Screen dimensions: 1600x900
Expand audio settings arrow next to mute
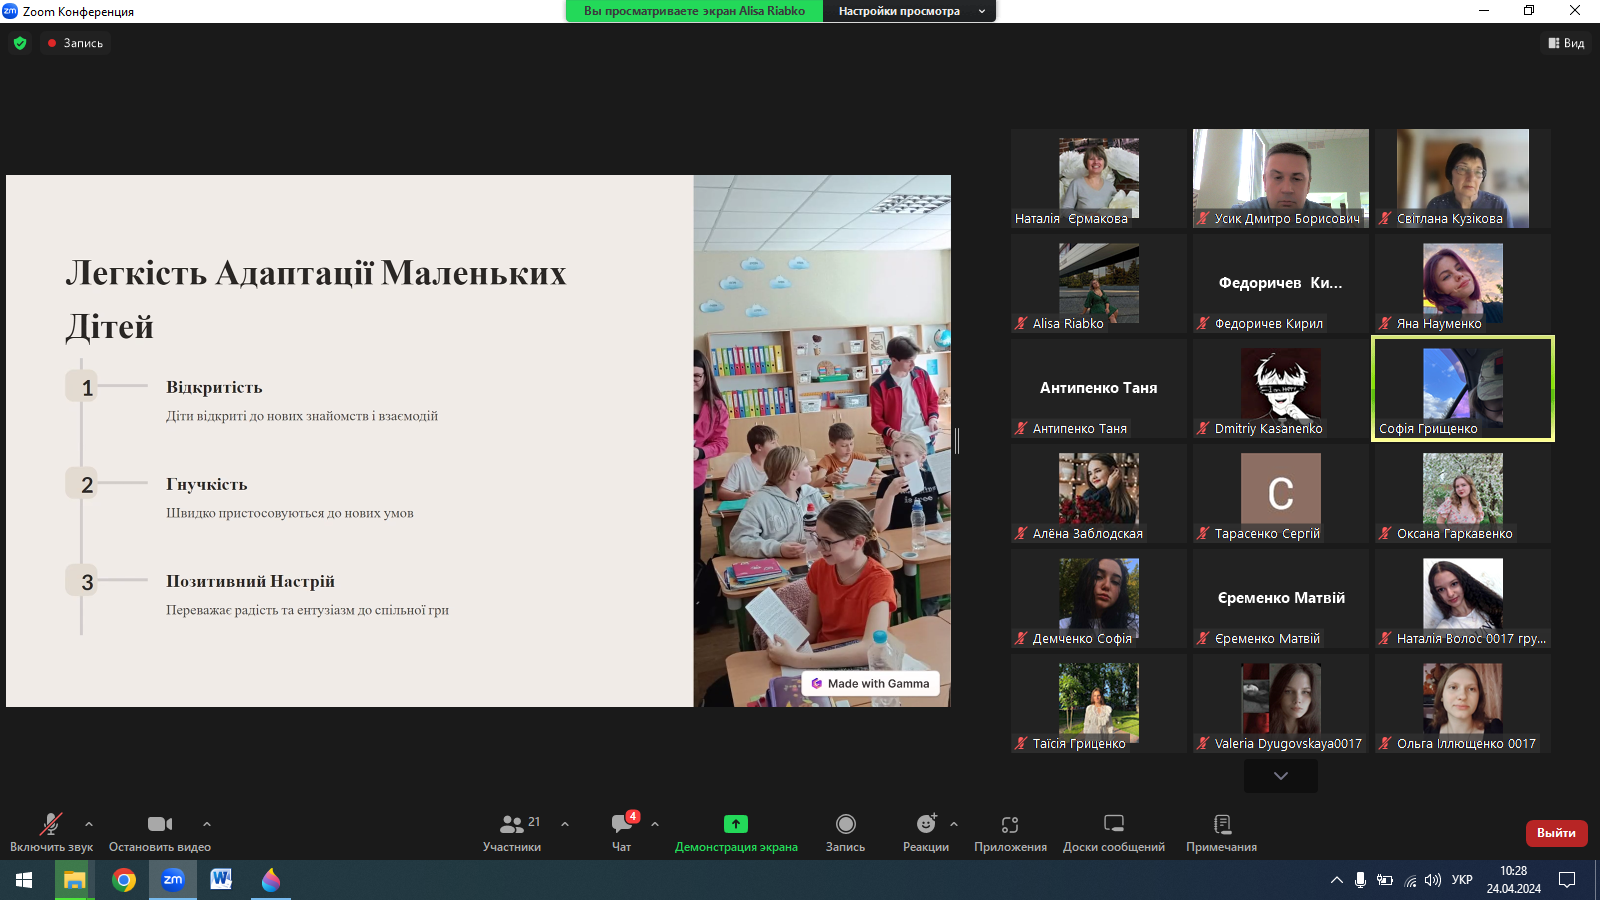pyautogui.click(x=89, y=824)
